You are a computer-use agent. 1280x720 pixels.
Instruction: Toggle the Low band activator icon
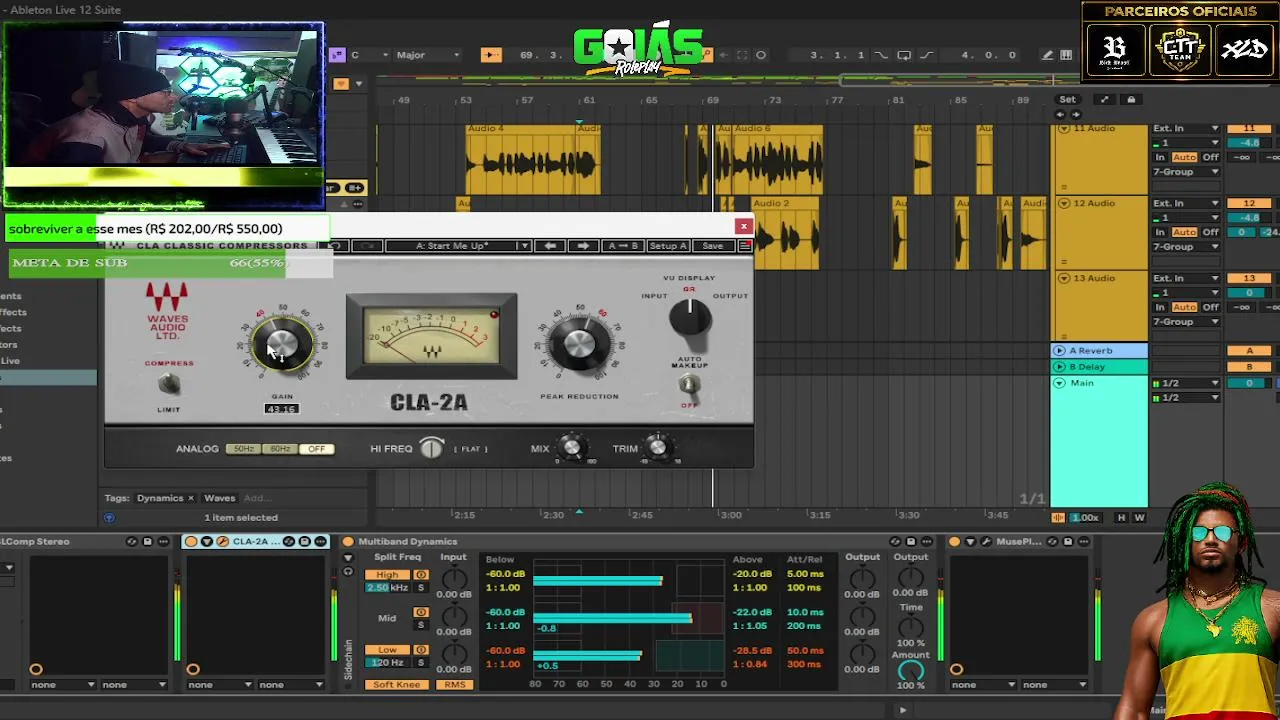(x=421, y=650)
